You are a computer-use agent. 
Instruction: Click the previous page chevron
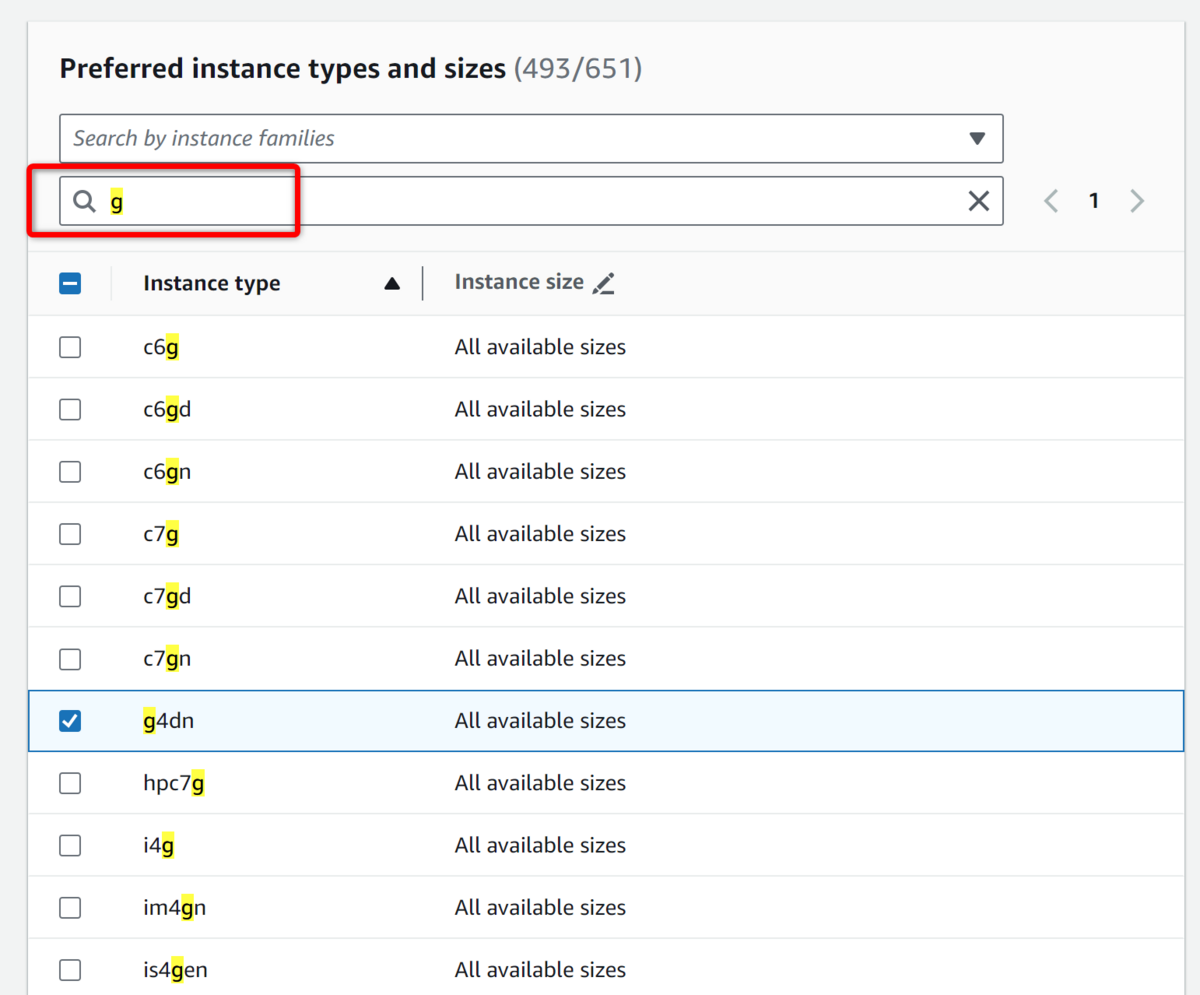1050,201
